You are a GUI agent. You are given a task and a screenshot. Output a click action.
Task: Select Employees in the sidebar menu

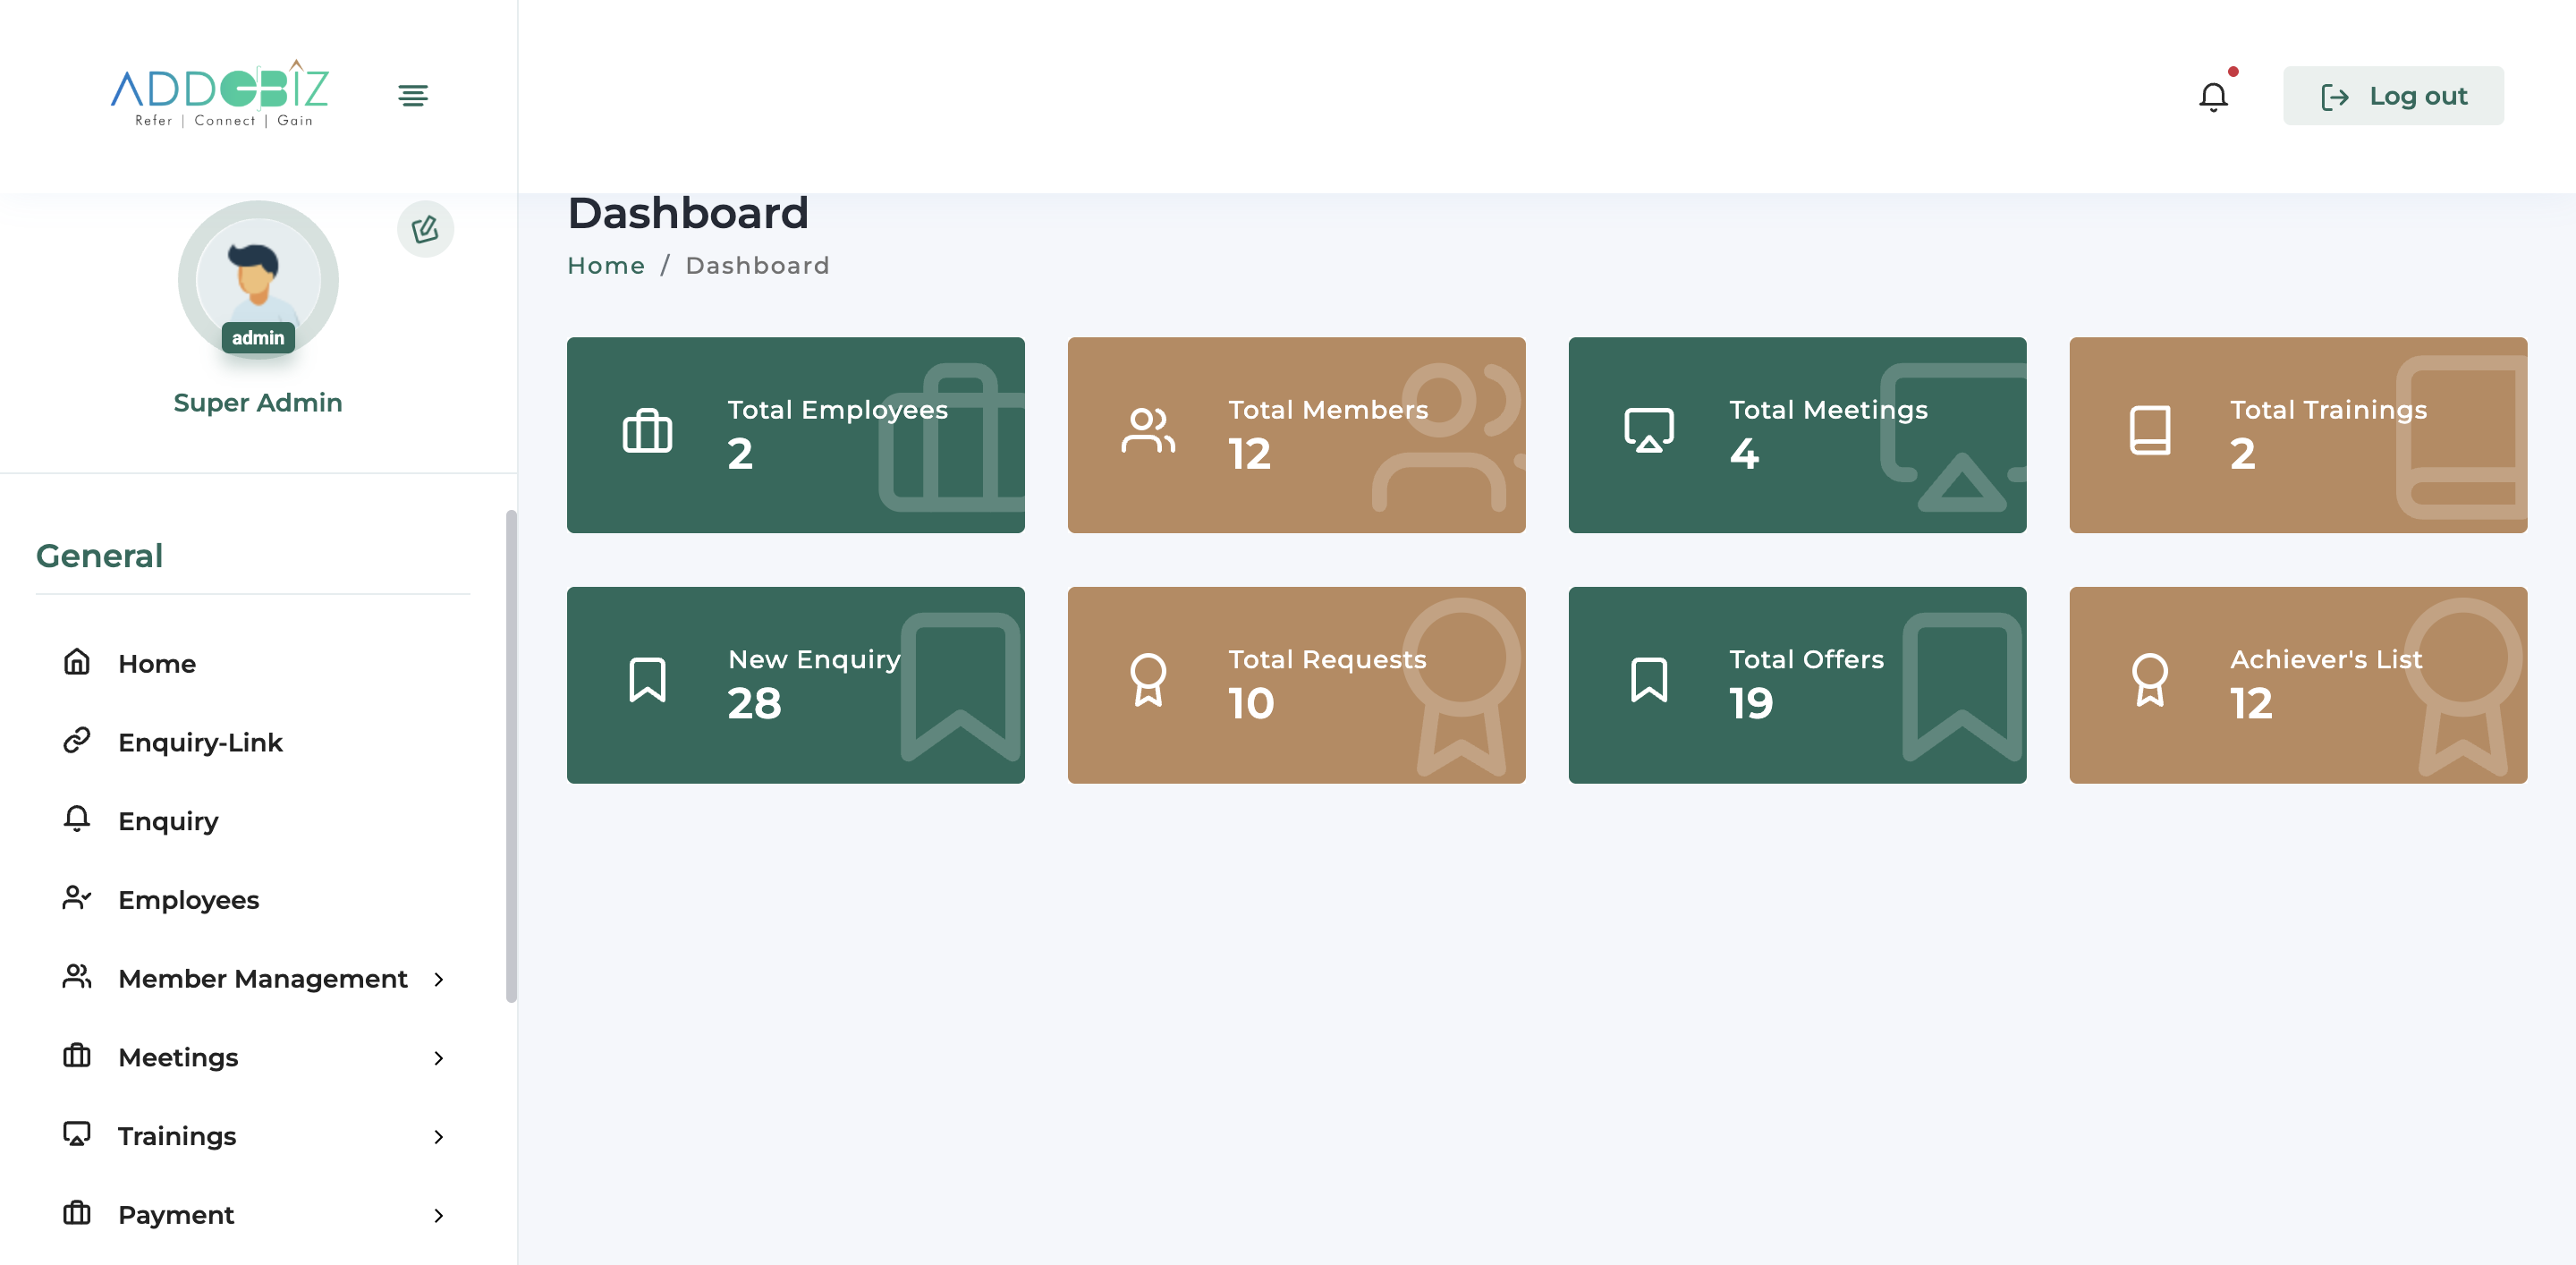[x=188, y=900]
